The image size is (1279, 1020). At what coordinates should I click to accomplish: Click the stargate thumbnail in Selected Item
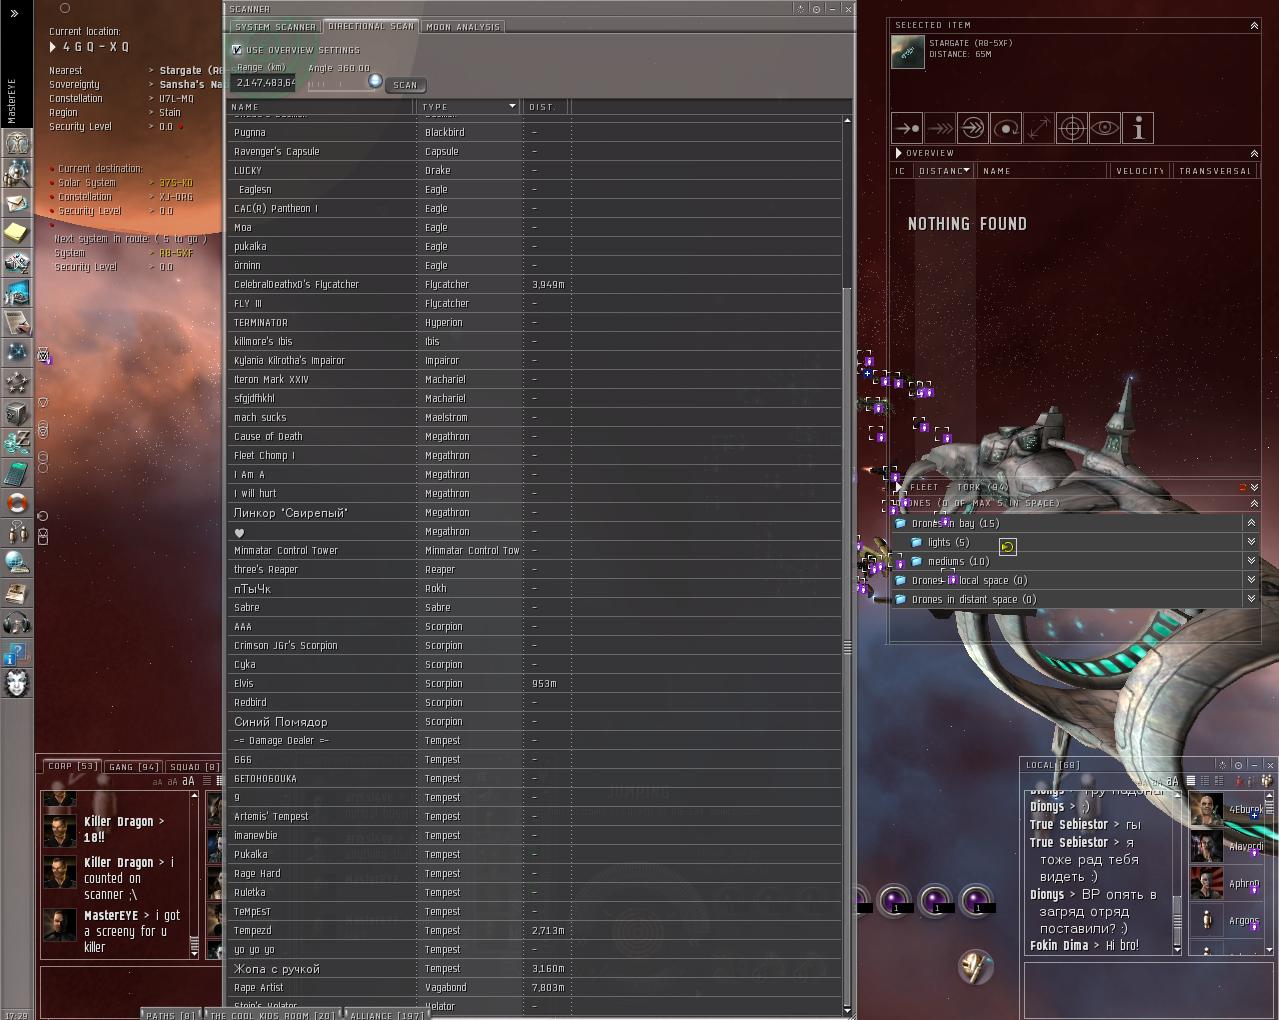click(x=908, y=52)
